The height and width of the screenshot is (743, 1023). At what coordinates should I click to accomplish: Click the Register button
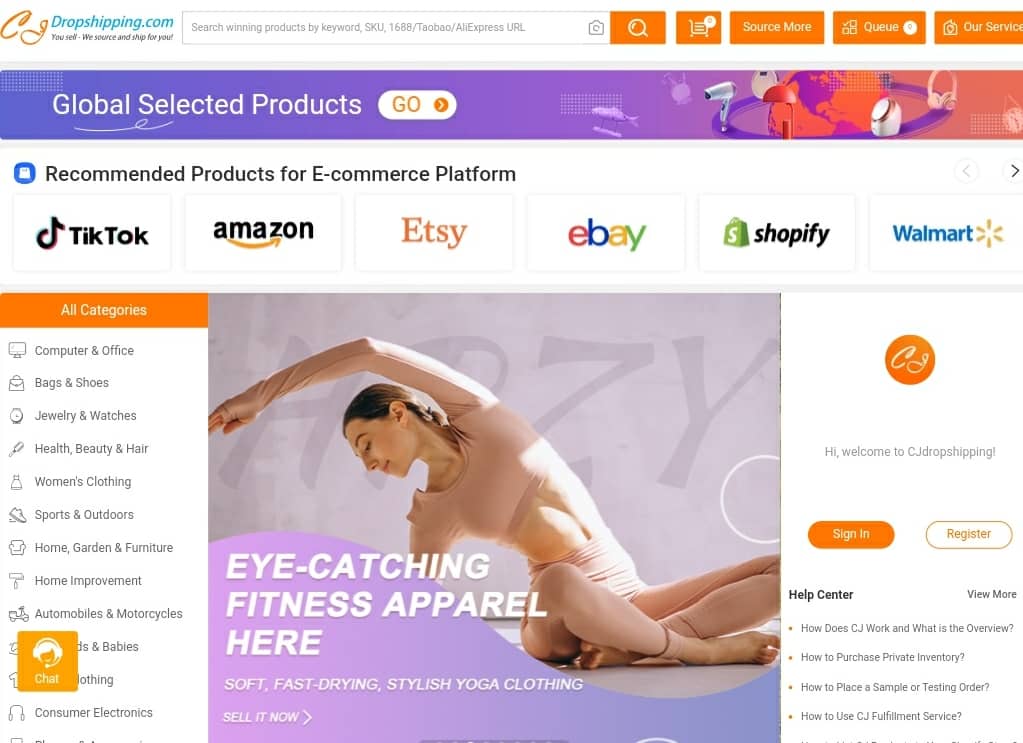969,534
